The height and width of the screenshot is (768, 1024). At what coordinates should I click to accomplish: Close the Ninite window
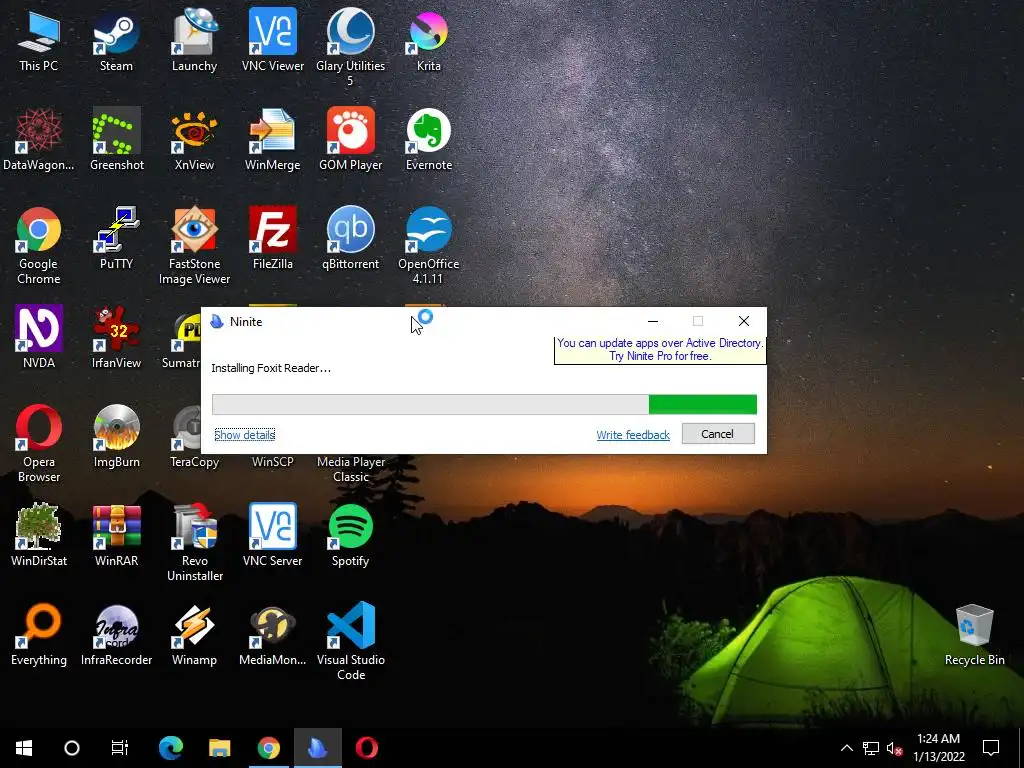743,321
